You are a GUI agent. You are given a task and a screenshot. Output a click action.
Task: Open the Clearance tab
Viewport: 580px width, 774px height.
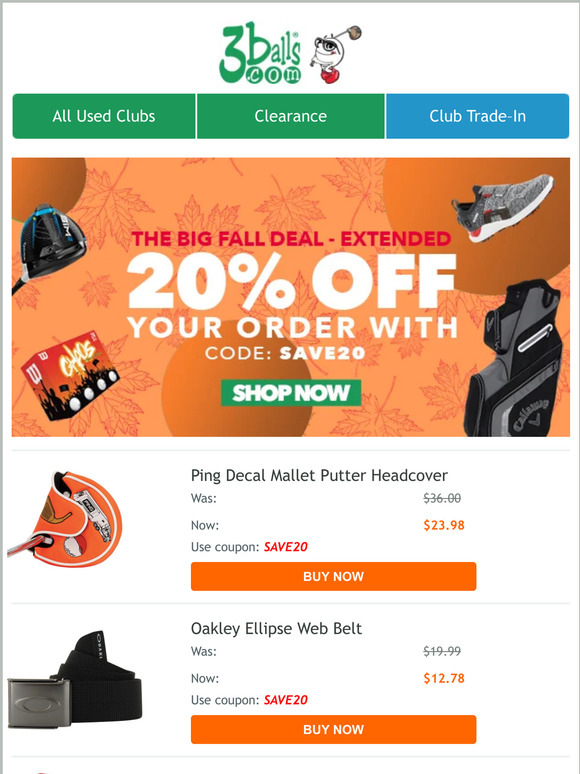(291, 116)
